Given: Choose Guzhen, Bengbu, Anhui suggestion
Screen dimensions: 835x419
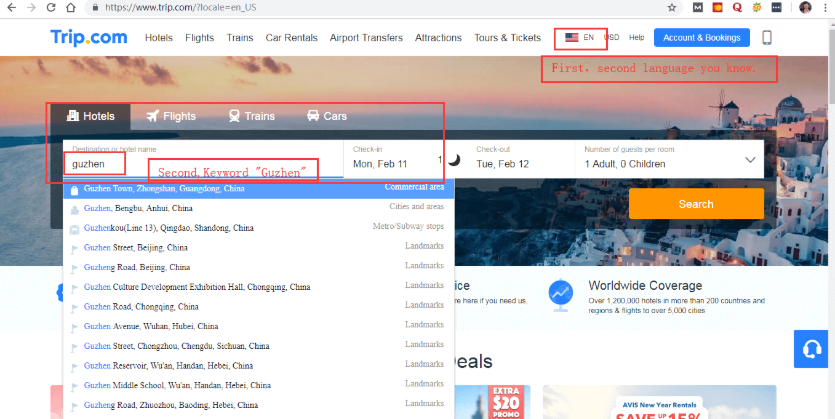Looking at the screenshot, I should pos(138,208).
